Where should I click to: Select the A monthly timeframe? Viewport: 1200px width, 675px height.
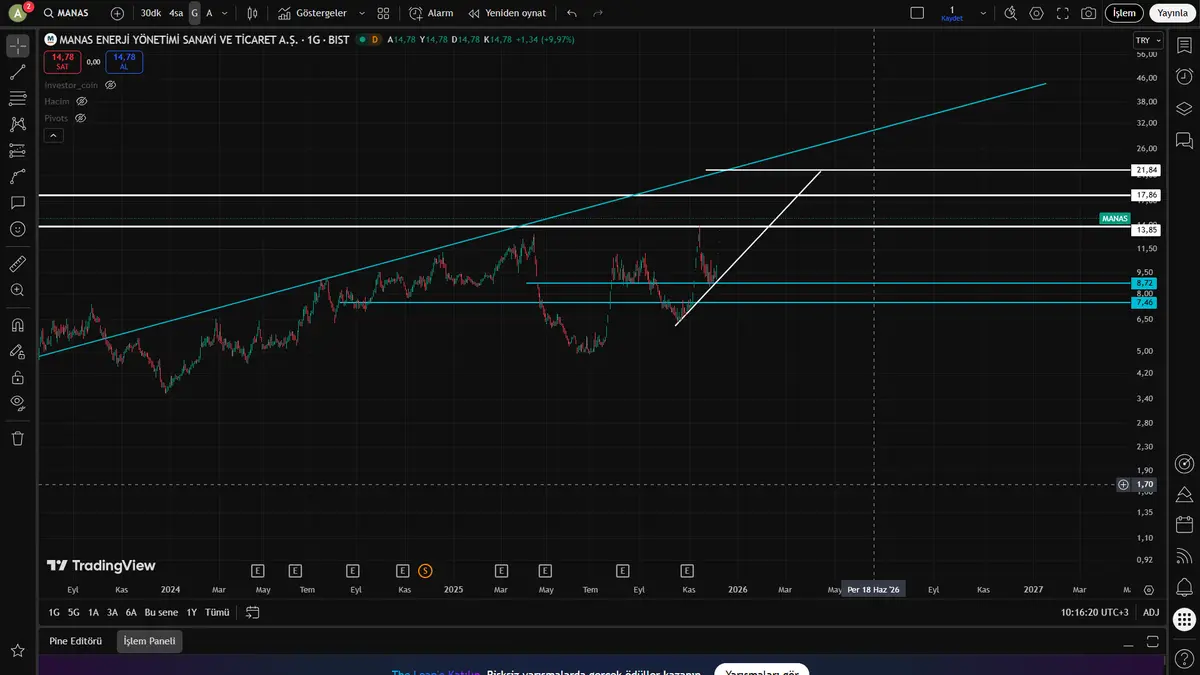[x=209, y=13]
